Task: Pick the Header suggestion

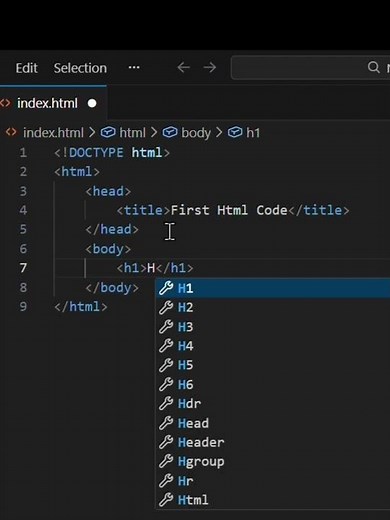Action: 273,442
